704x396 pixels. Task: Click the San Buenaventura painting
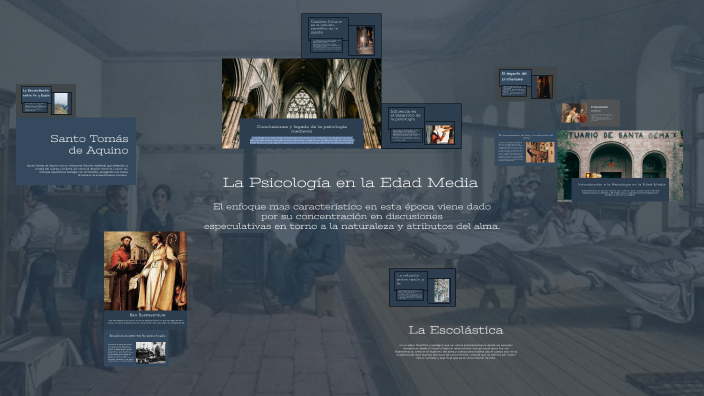pos(145,271)
